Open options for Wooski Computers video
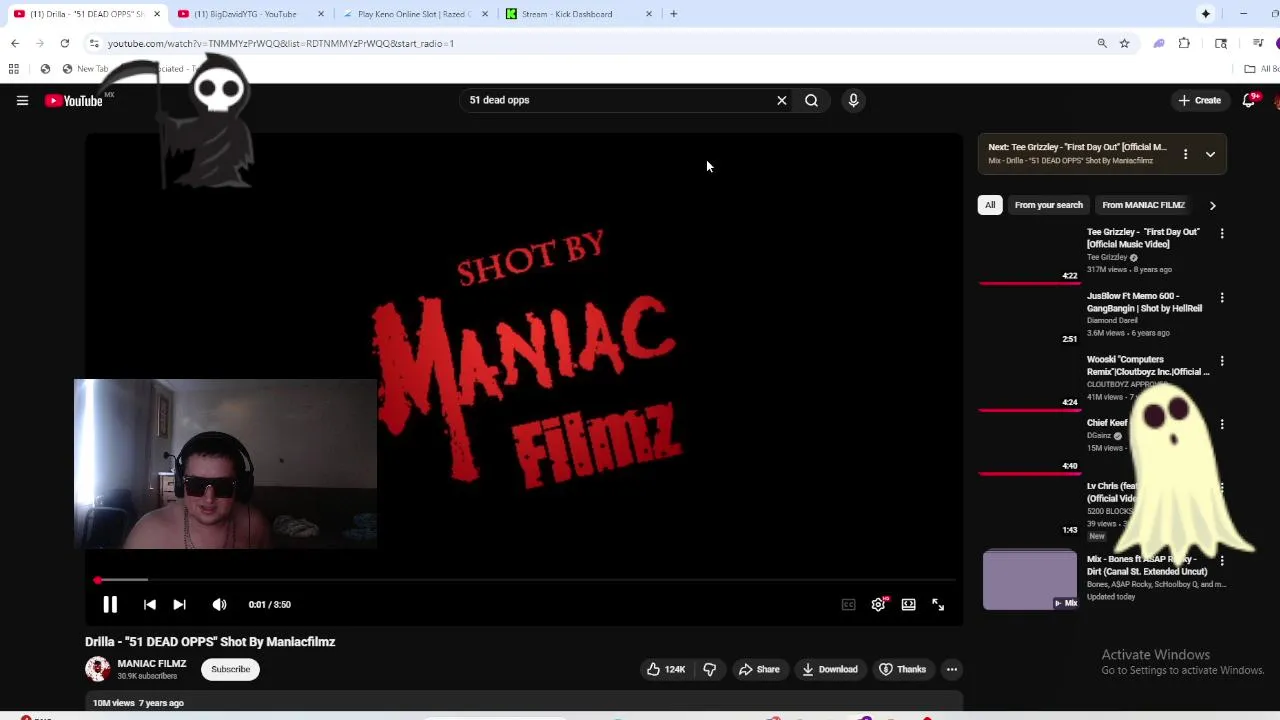1280x720 pixels. [x=1221, y=360]
